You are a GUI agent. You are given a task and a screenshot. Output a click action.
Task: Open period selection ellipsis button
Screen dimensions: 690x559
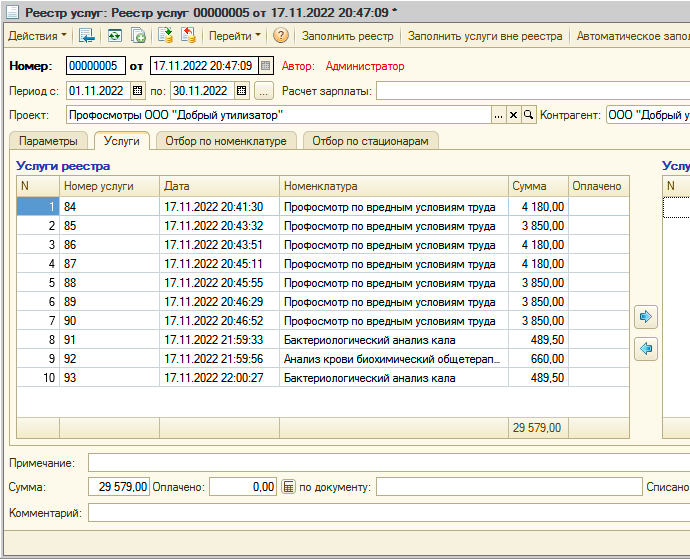(x=263, y=91)
